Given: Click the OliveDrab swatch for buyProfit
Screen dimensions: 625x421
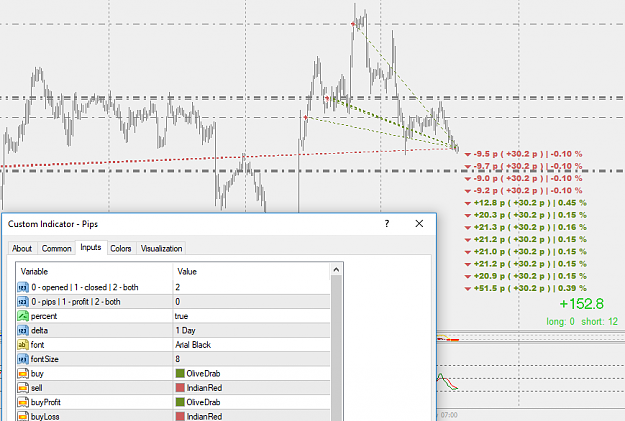Looking at the screenshot, I should pos(180,402).
